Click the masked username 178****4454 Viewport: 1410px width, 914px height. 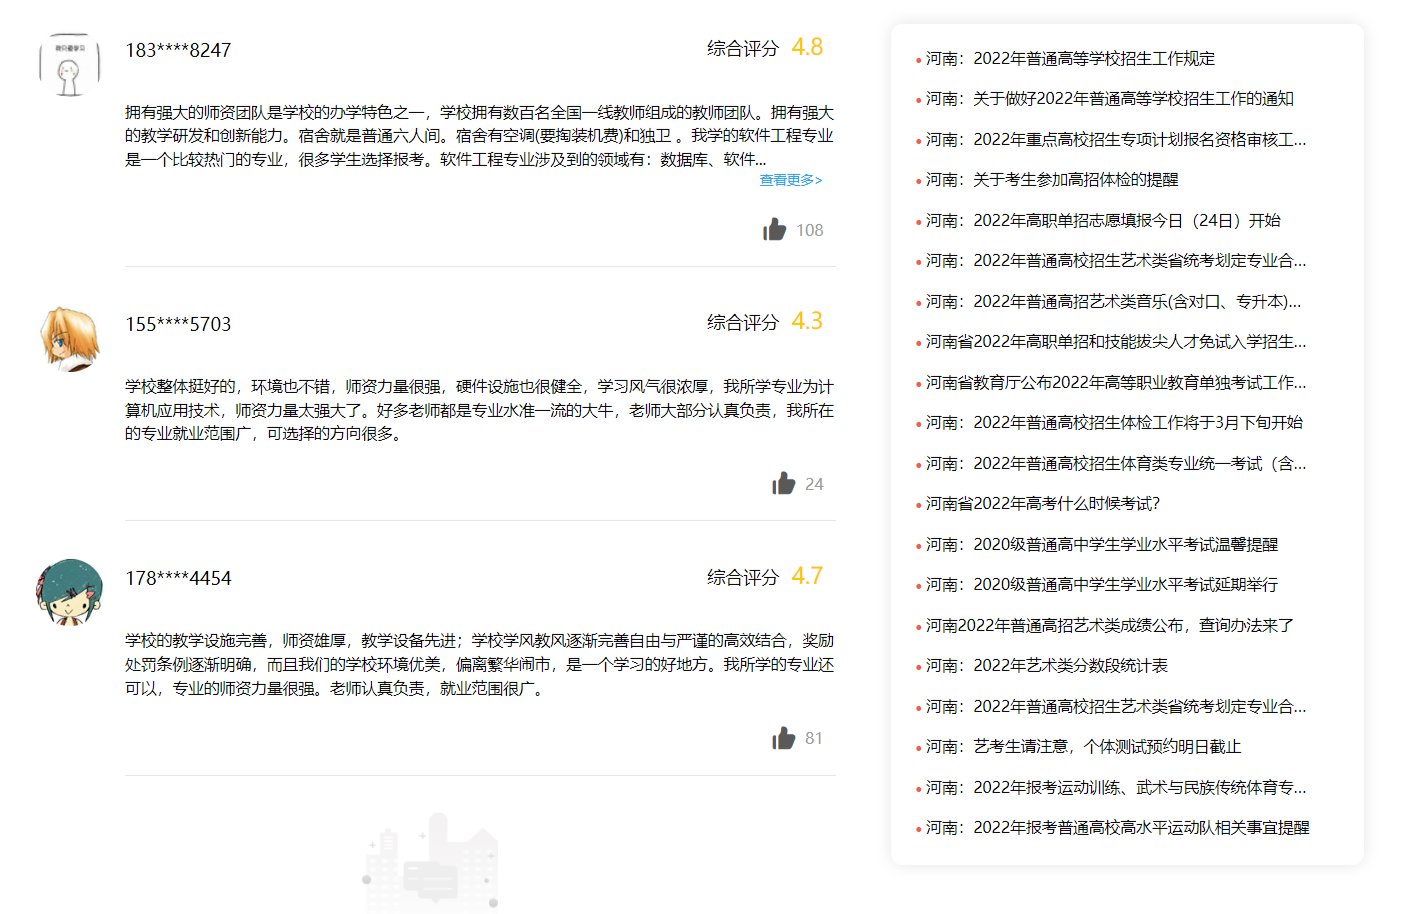pos(177,577)
